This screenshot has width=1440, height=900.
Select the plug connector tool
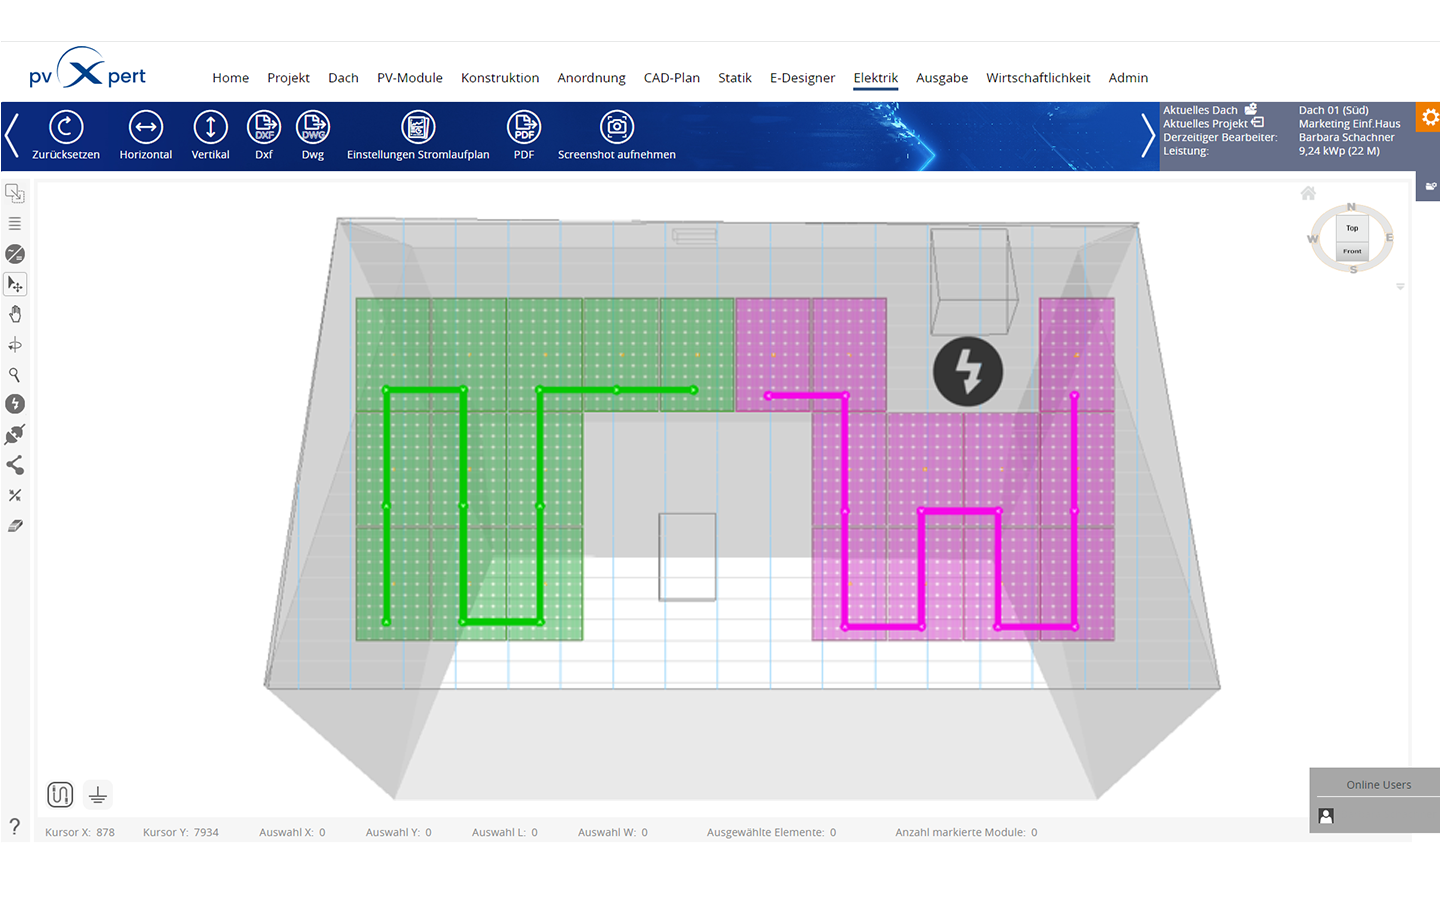[15, 435]
